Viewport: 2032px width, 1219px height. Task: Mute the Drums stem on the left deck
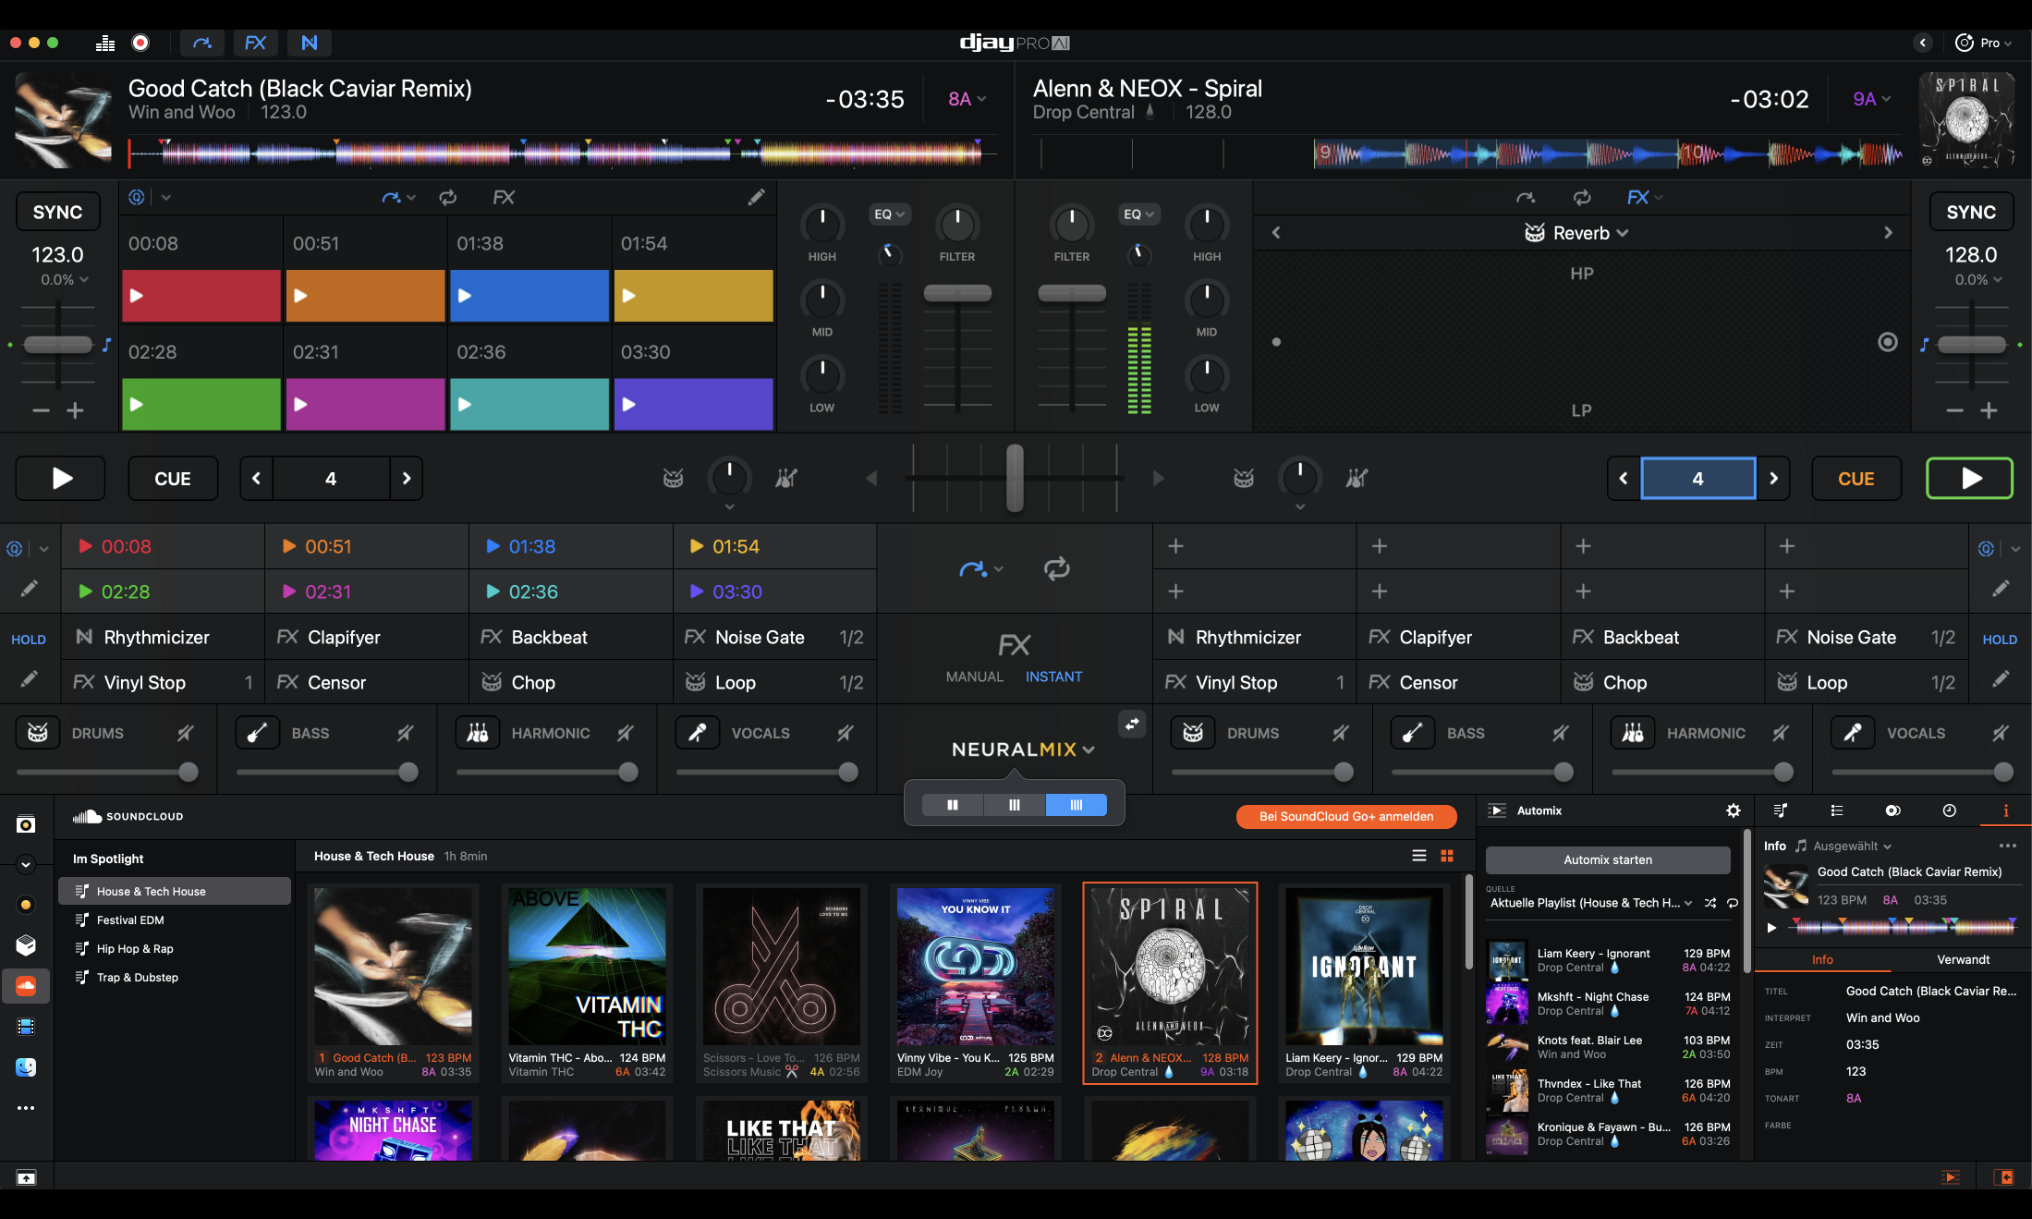point(184,732)
